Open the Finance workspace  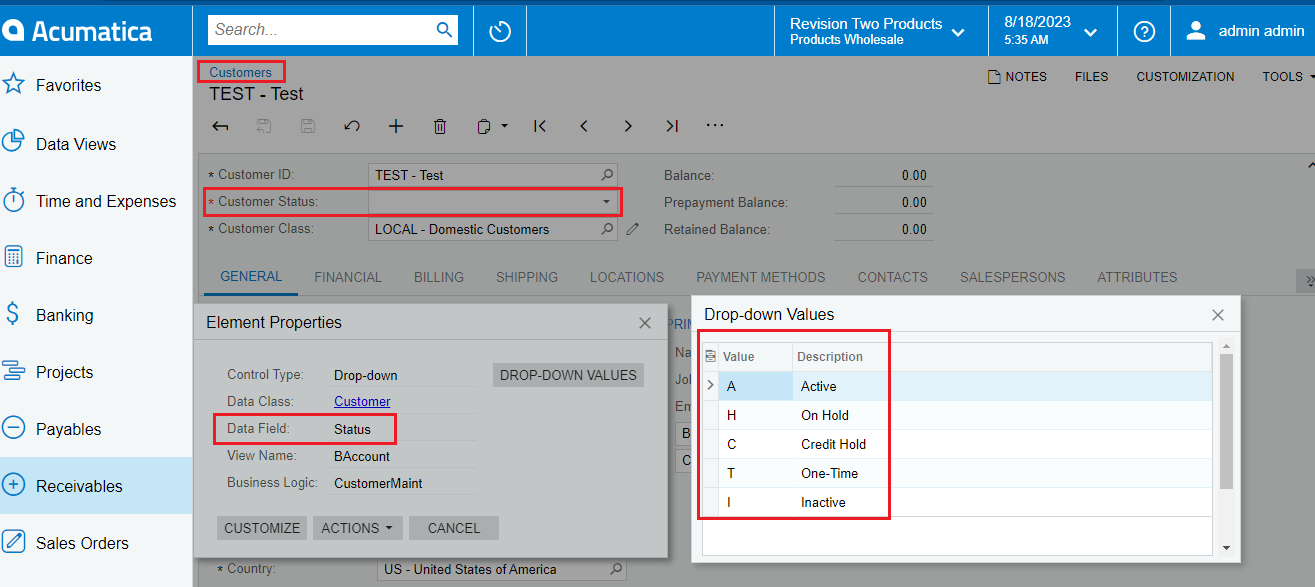click(48, 258)
